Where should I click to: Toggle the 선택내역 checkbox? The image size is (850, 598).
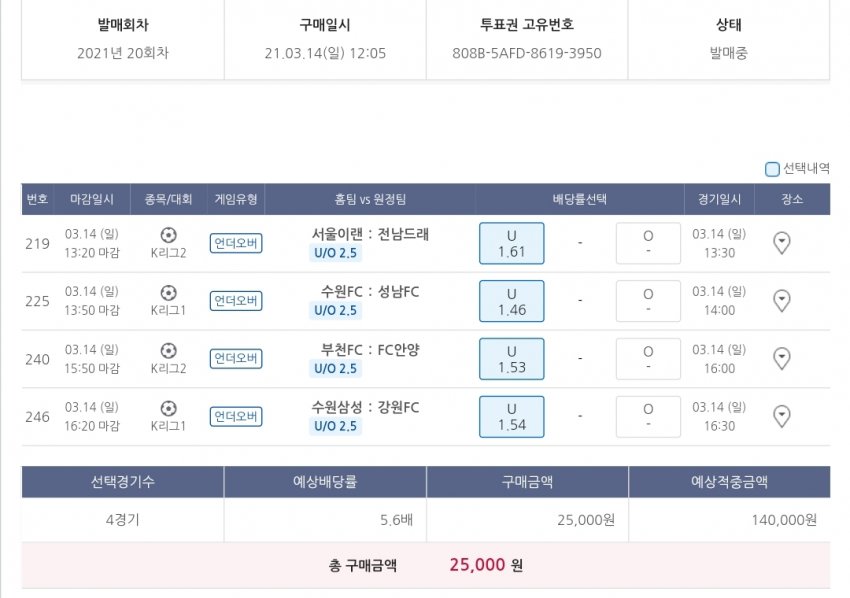pyautogui.click(x=772, y=169)
